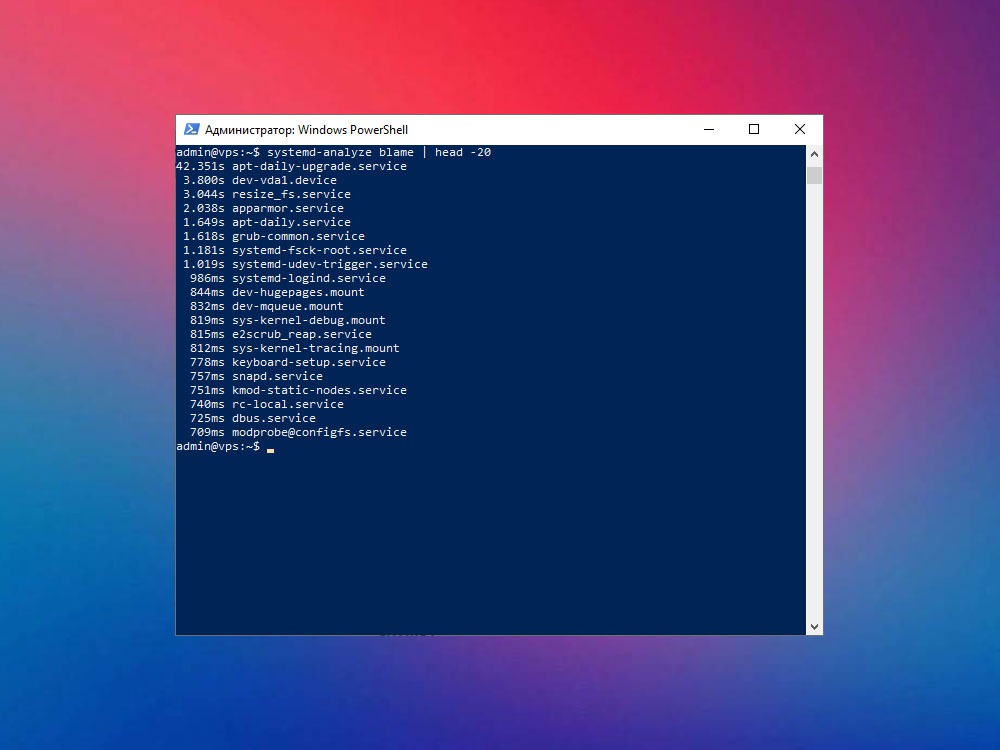This screenshot has width=1000, height=750.
Task: Click the modprobe@configfs.service line
Action: pos(298,433)
